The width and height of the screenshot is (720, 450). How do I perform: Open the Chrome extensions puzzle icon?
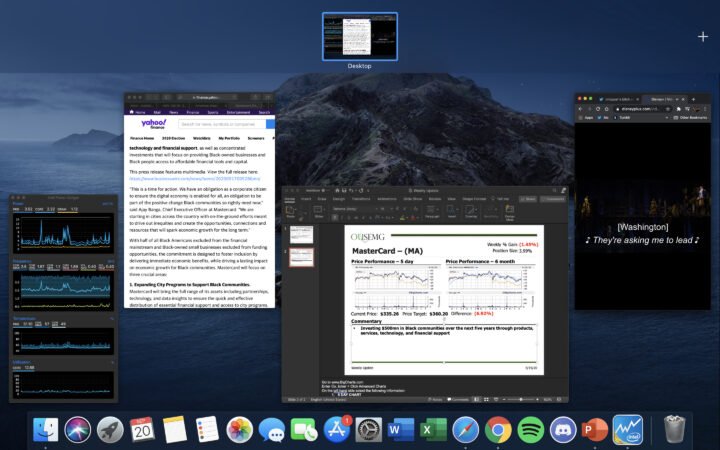click(x=678, y=109)
